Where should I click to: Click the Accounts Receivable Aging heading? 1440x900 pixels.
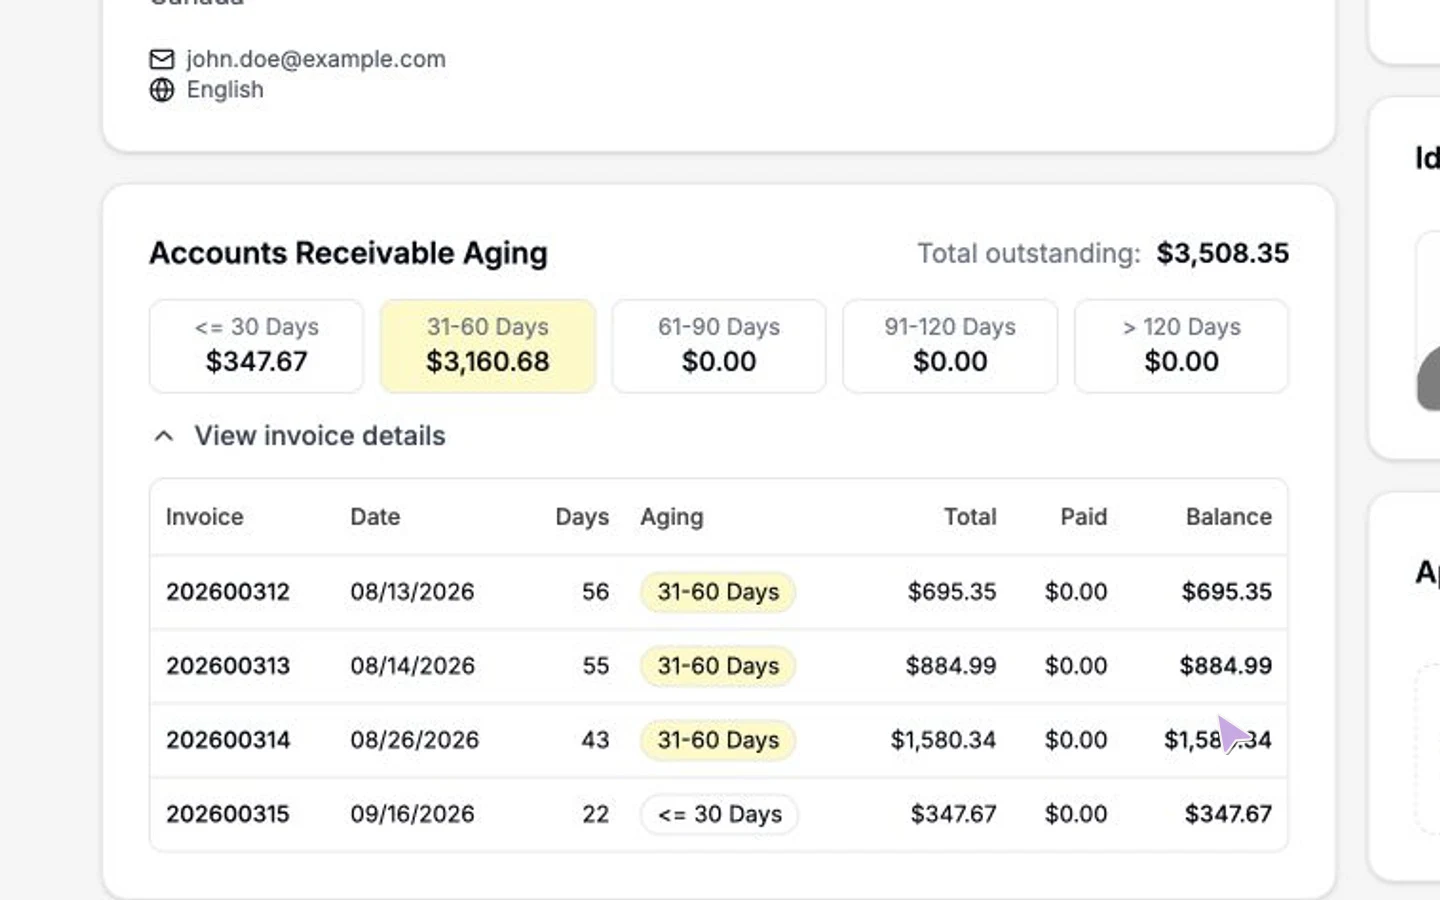pos(348,253)
